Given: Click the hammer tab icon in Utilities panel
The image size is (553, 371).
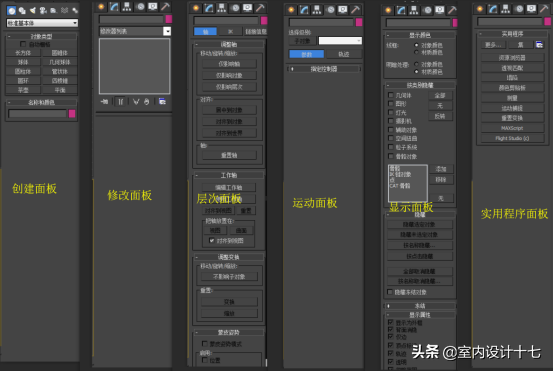Looking at the screenshot, I should coord(544,8).
